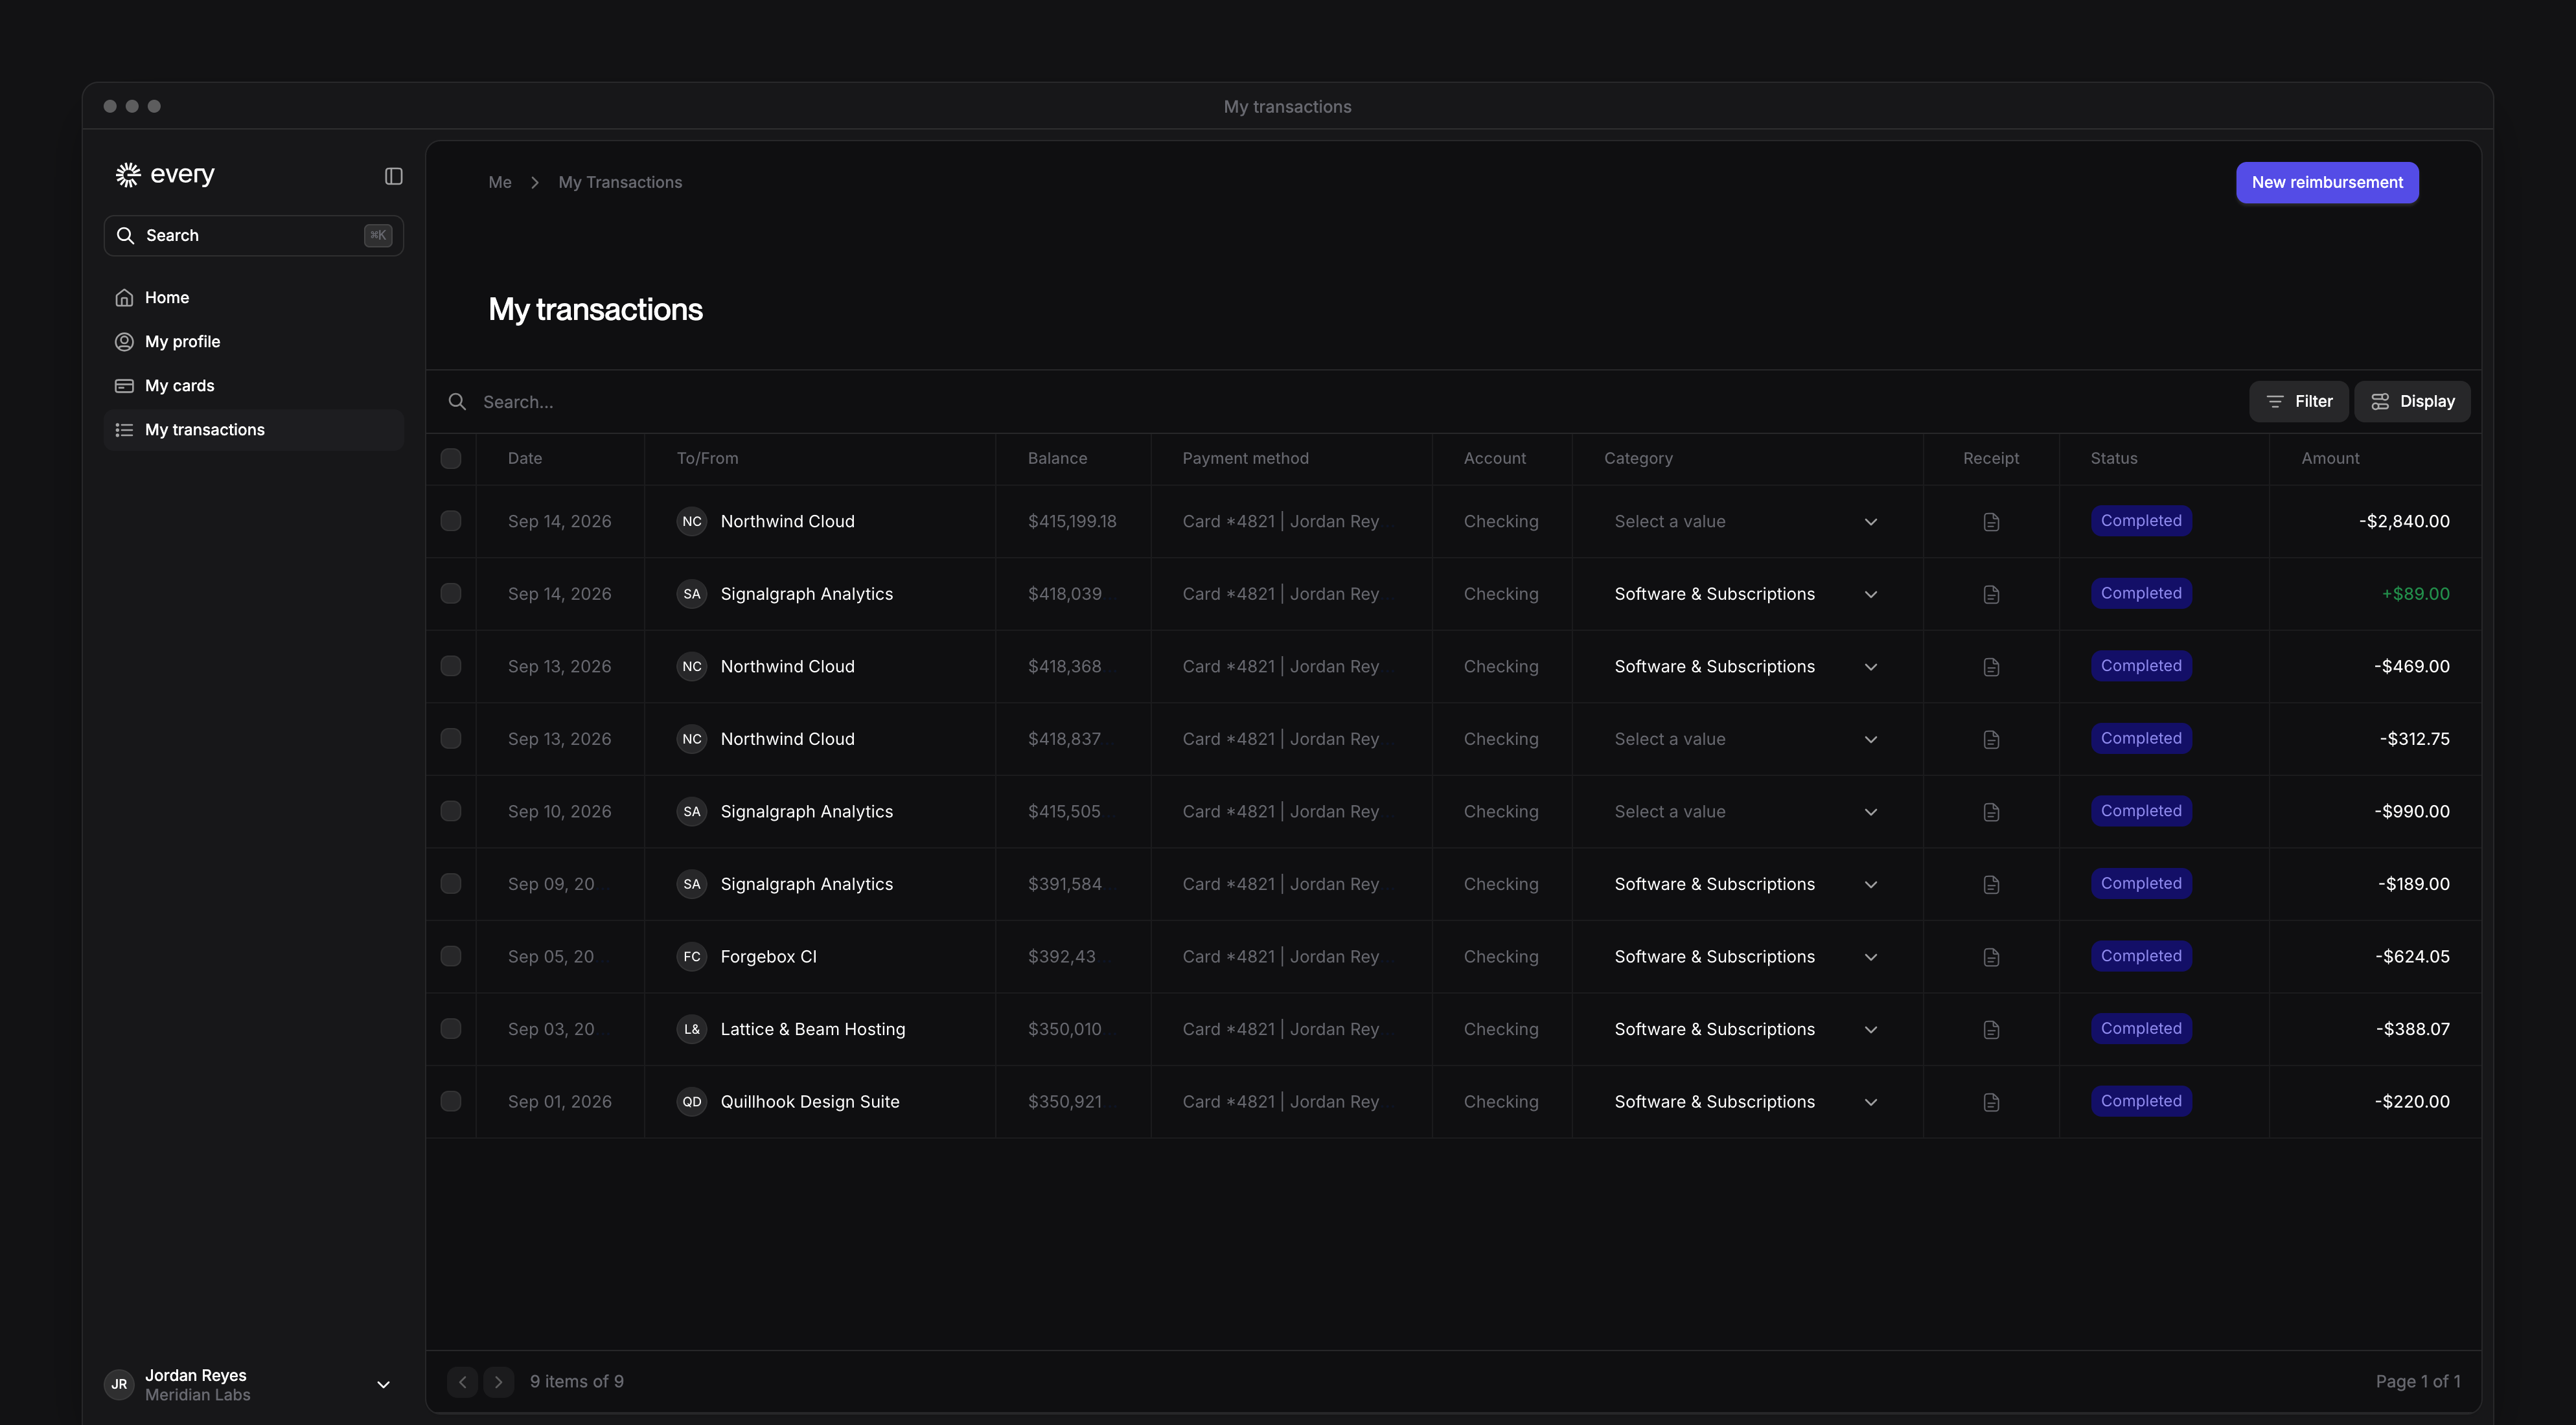Open category dropdown for -$2,840.00 transaction
This screenshot has width=2576, height=1425.
1746,521
